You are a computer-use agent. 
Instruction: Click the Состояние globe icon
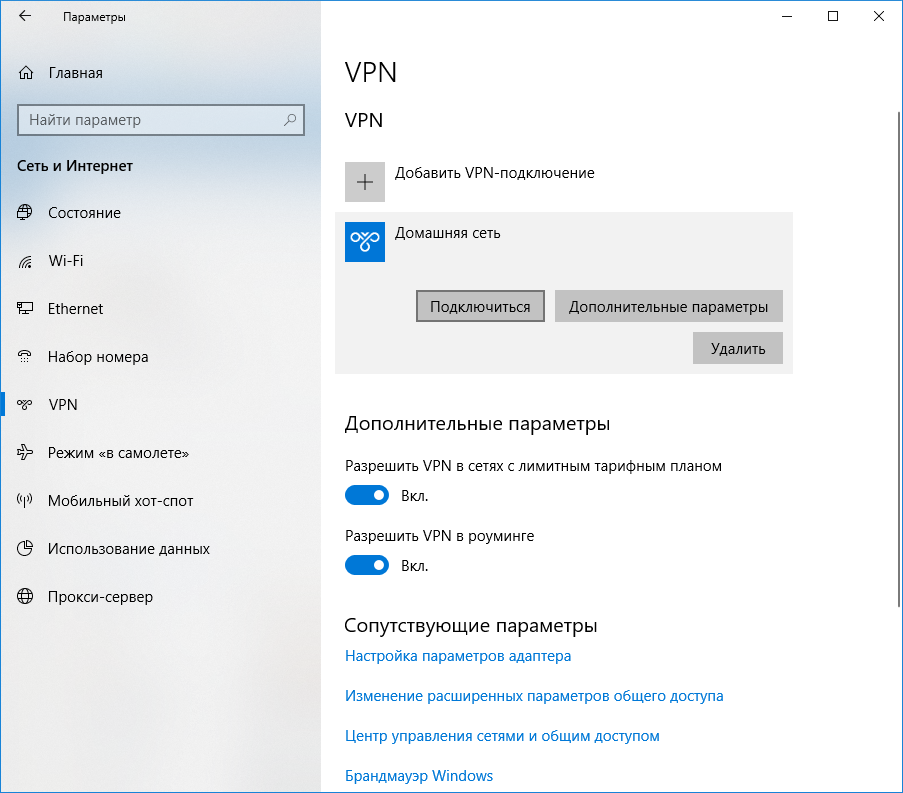point(26,213)
